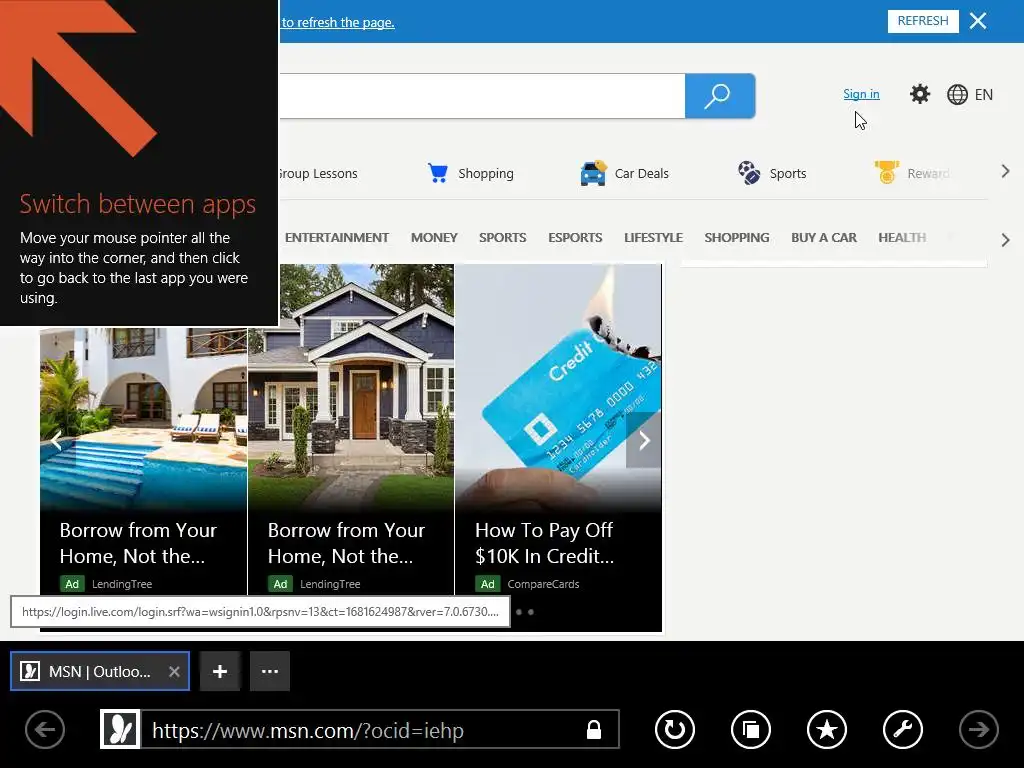The height and width of the screenshot is (768, 1024).
Task: Open the MONEY menu item
Action: click(x=434, y=238)
